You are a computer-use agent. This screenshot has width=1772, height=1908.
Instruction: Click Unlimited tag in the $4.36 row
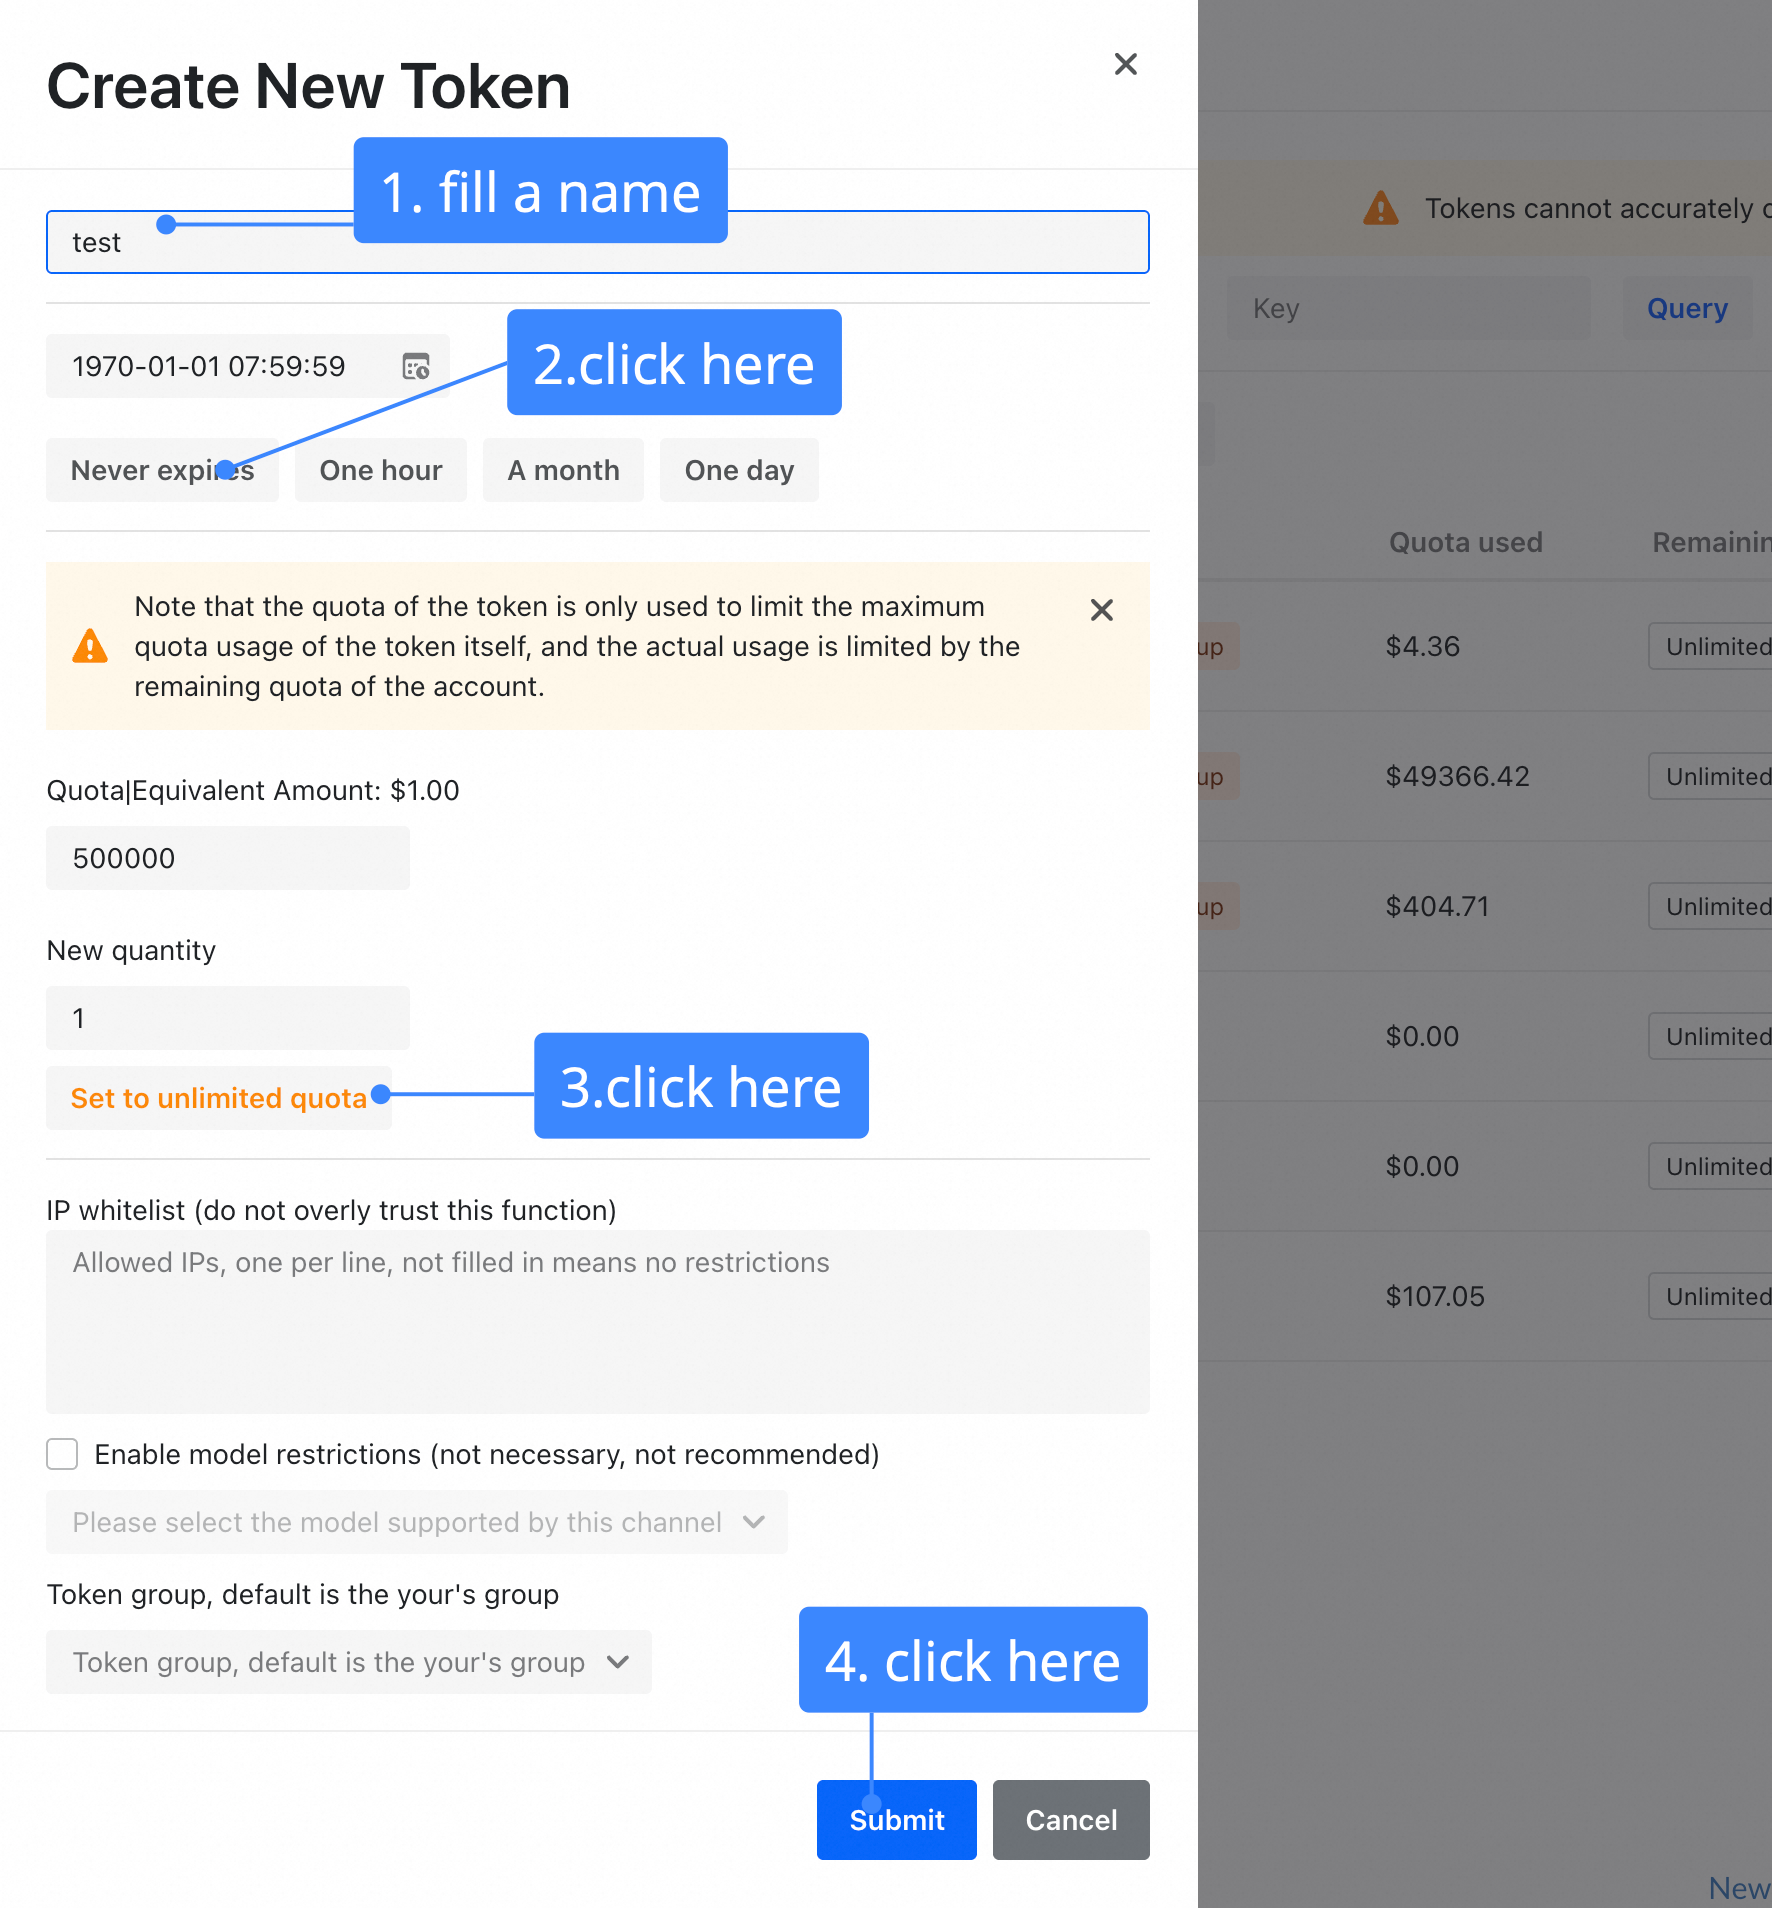pyautogui.click(x=1710, y=646)
